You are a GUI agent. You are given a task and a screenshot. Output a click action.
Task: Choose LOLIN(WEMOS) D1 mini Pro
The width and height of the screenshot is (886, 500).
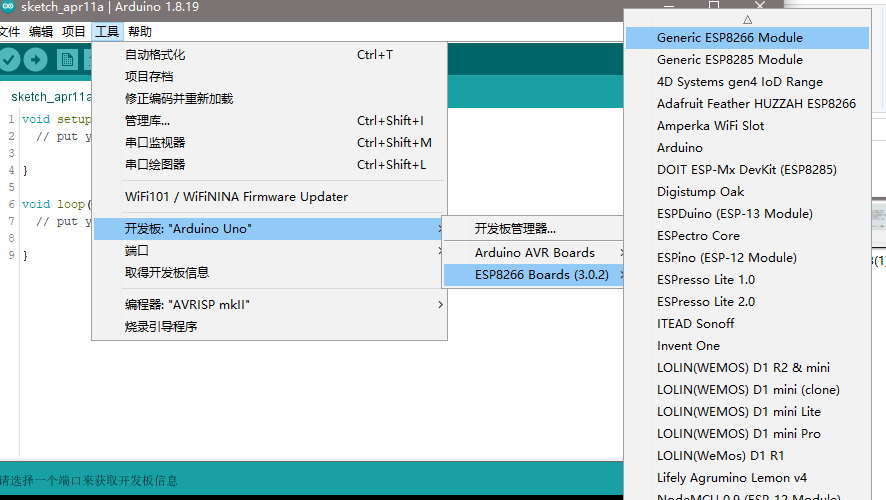tap(747, 434)
